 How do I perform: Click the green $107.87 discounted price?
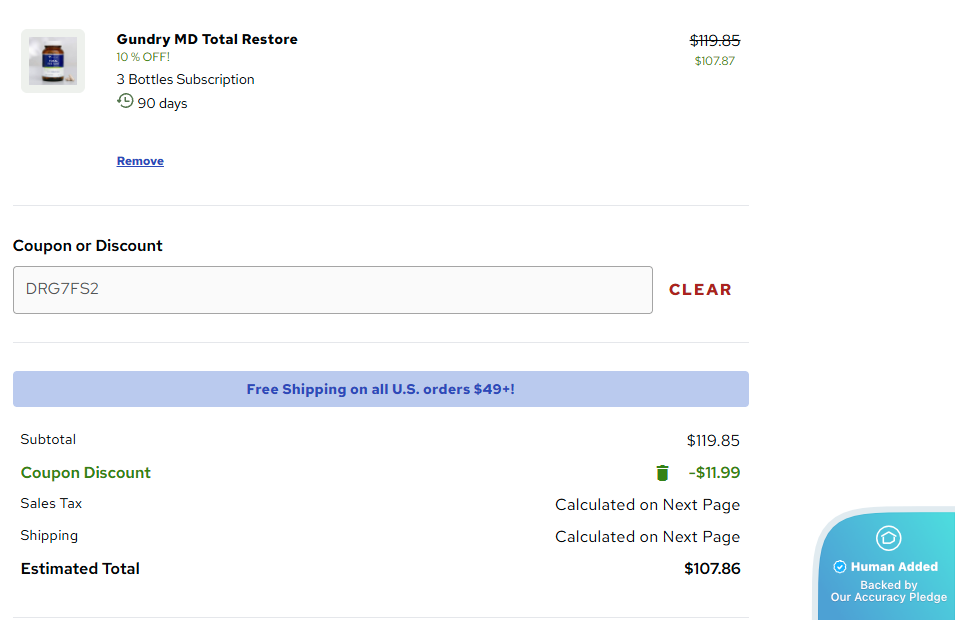(x=714, y=61)
